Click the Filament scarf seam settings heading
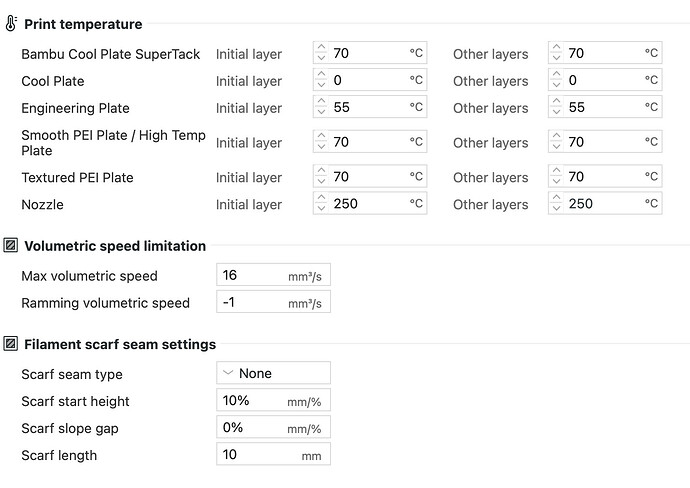 (x=120, y=344)
